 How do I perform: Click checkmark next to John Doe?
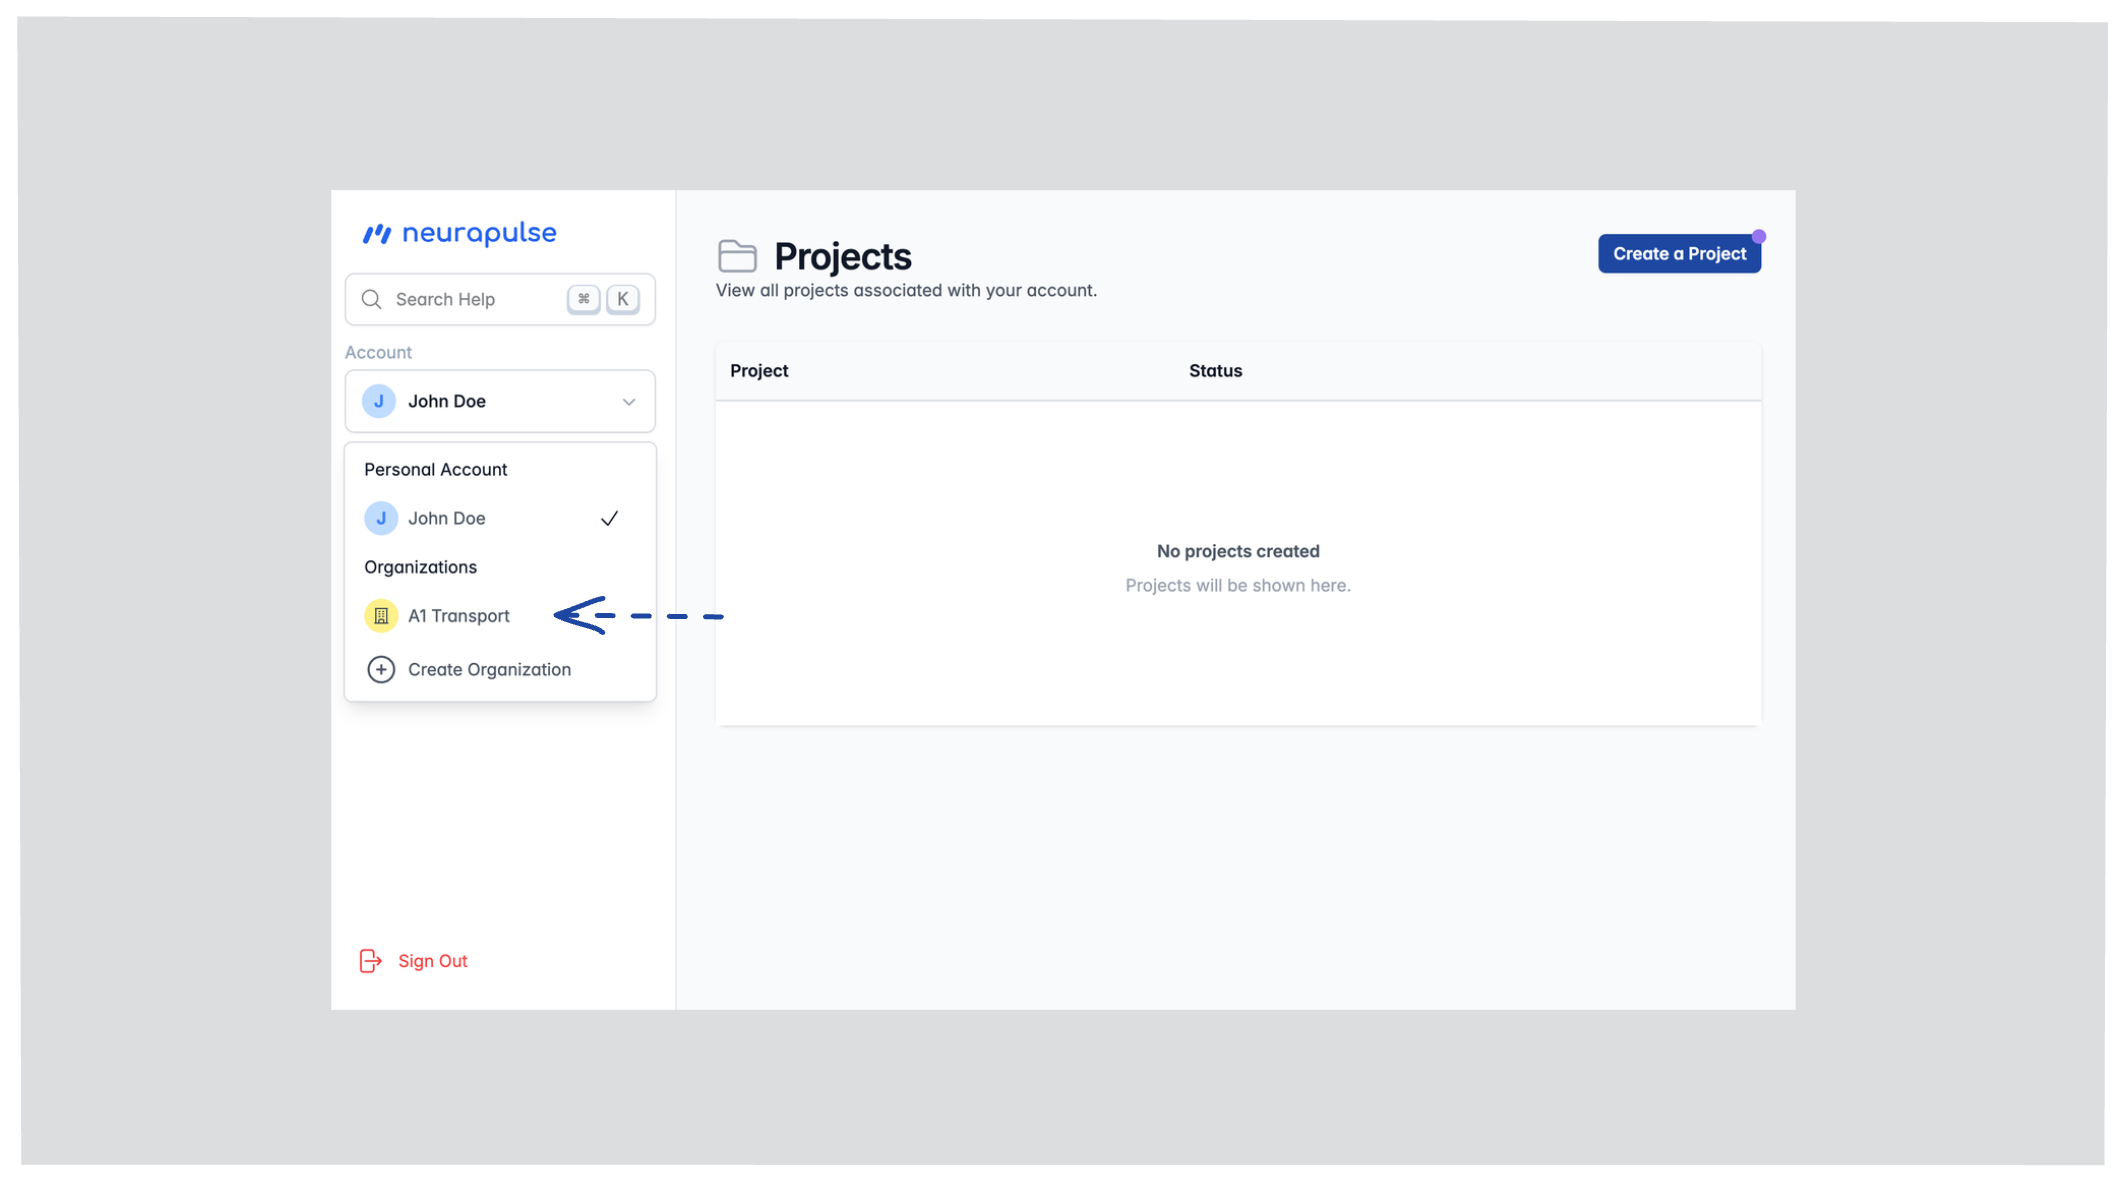point(609,518)
